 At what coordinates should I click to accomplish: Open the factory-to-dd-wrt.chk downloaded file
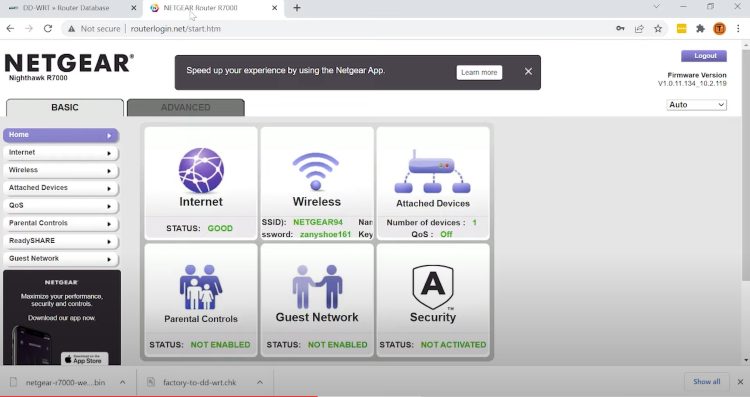[x=199, y=382]
